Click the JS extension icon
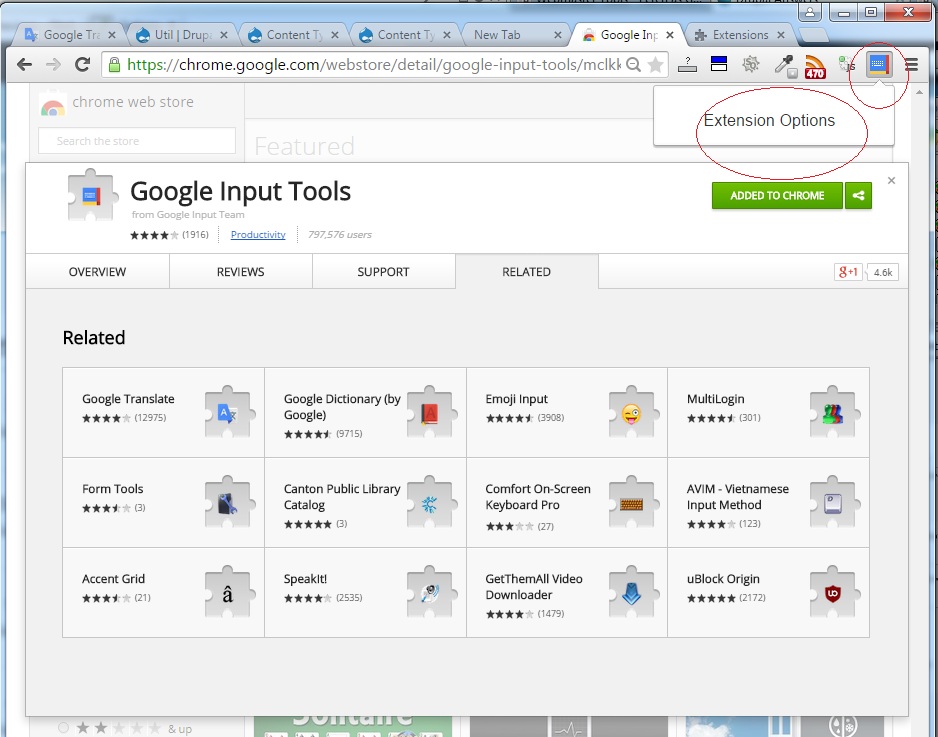The height and width of the screenshot is (737, 938). coord(847,65)
